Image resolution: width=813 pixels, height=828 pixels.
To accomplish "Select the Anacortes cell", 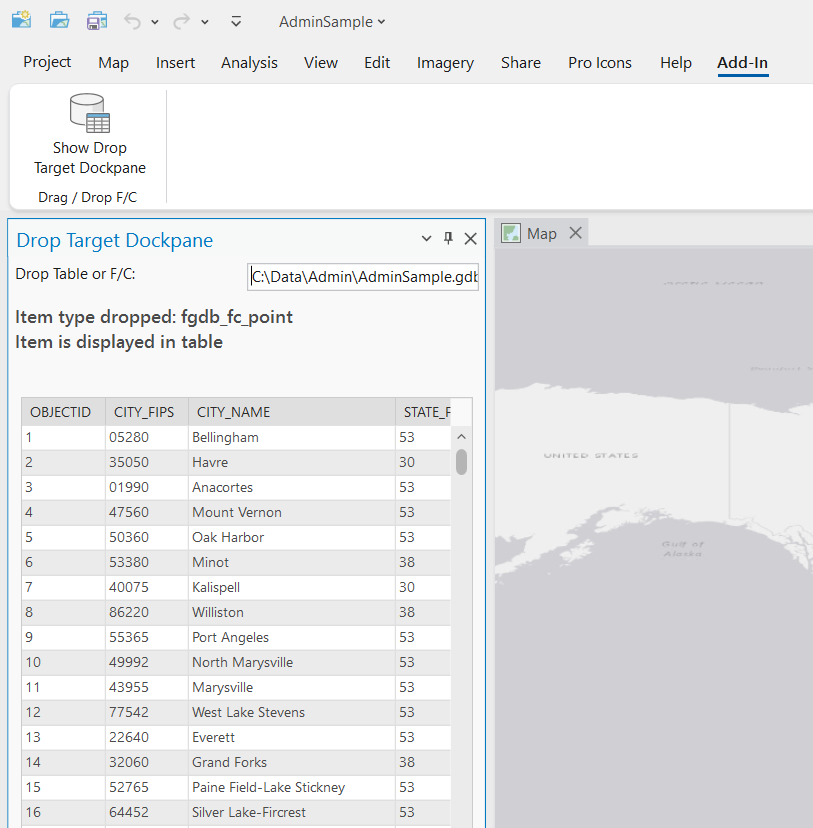I will point(292,487).
